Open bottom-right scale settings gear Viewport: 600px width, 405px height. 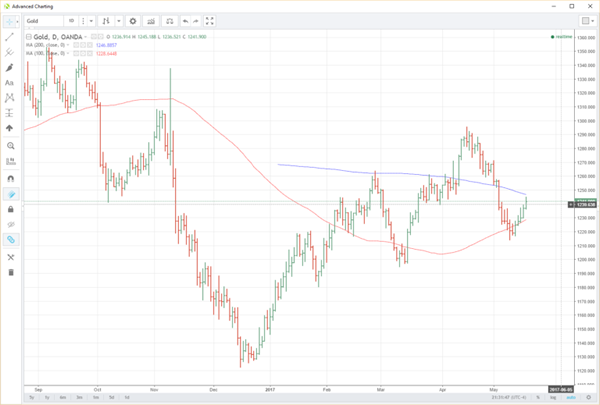point(589,398)
